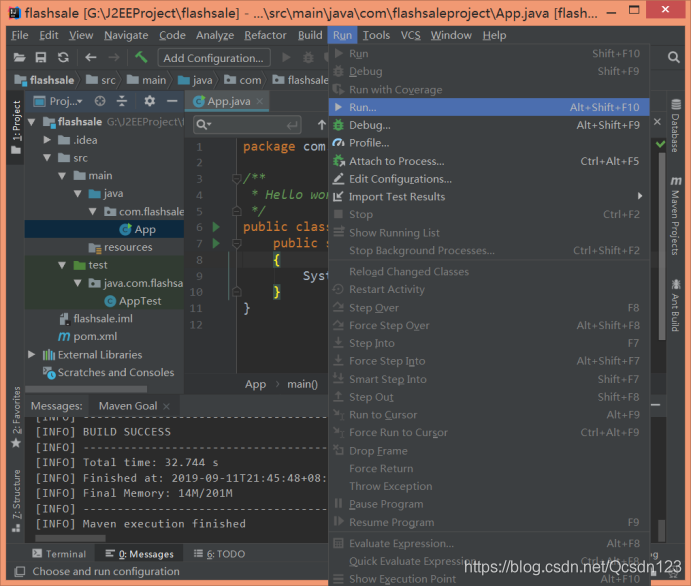Select Profile... menu entry

click(x=489, y=143)
